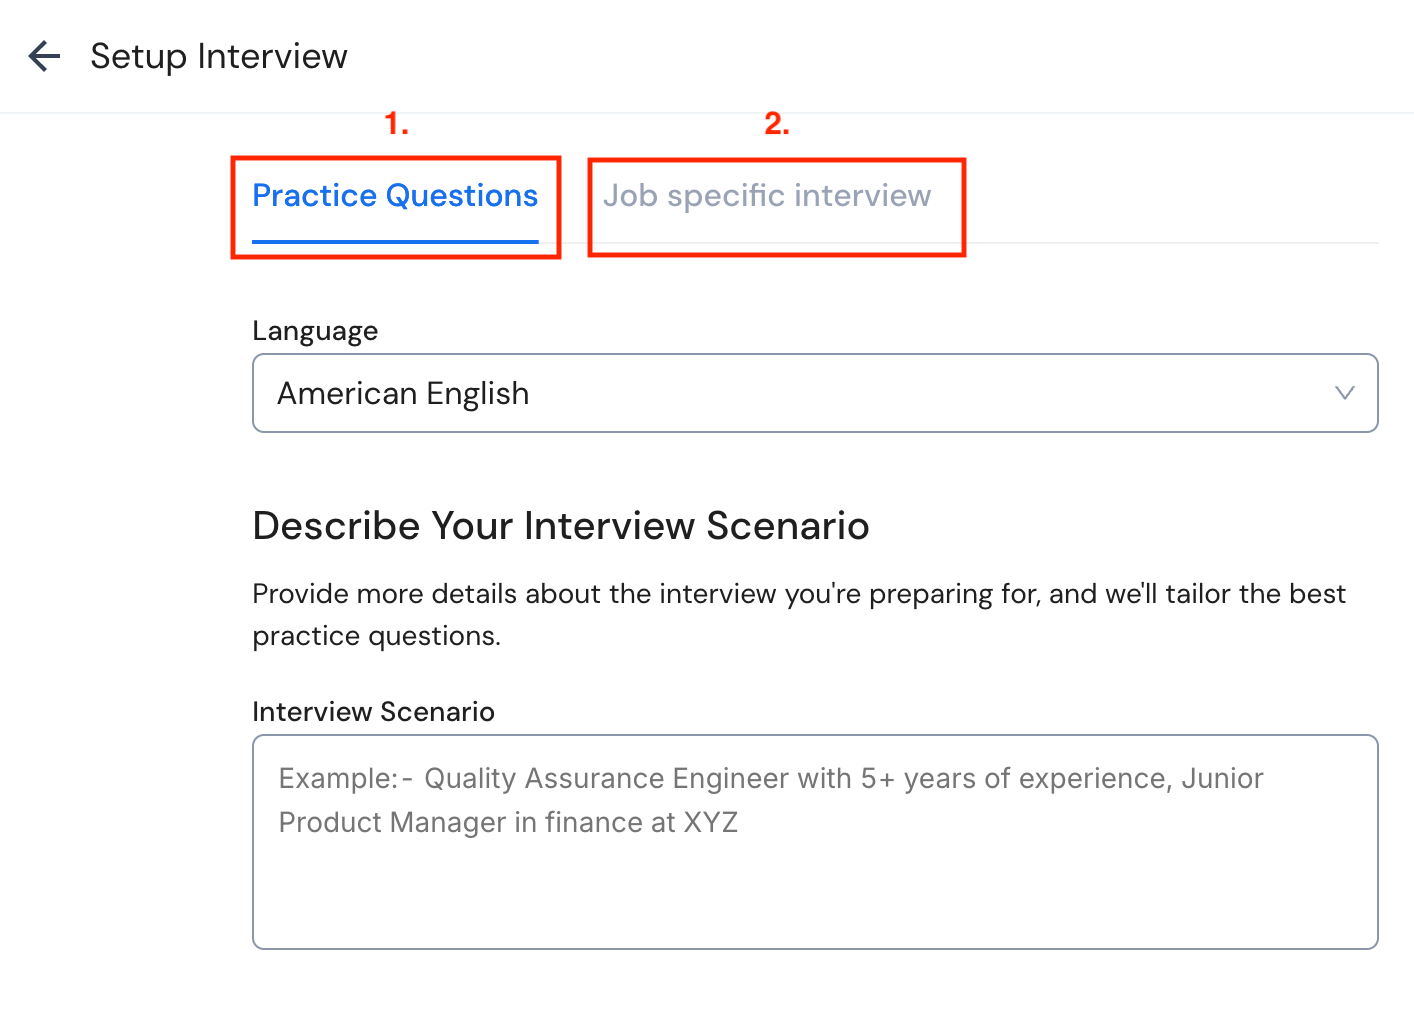Screen dimensions: 1414x1010
Task: Select the Language dropdown chevron
Action: (1345, 393)
